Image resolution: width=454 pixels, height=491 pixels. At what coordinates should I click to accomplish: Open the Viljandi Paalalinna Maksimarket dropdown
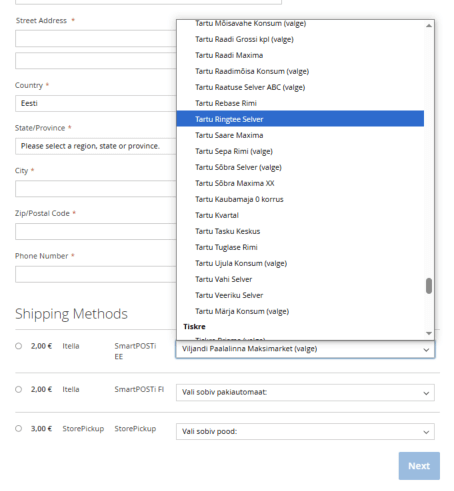tap(305, 349)
